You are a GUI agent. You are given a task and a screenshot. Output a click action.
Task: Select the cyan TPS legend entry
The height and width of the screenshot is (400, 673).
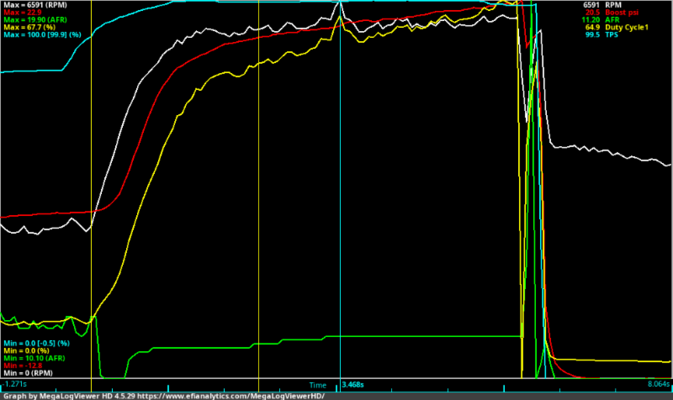pos(611,34)
